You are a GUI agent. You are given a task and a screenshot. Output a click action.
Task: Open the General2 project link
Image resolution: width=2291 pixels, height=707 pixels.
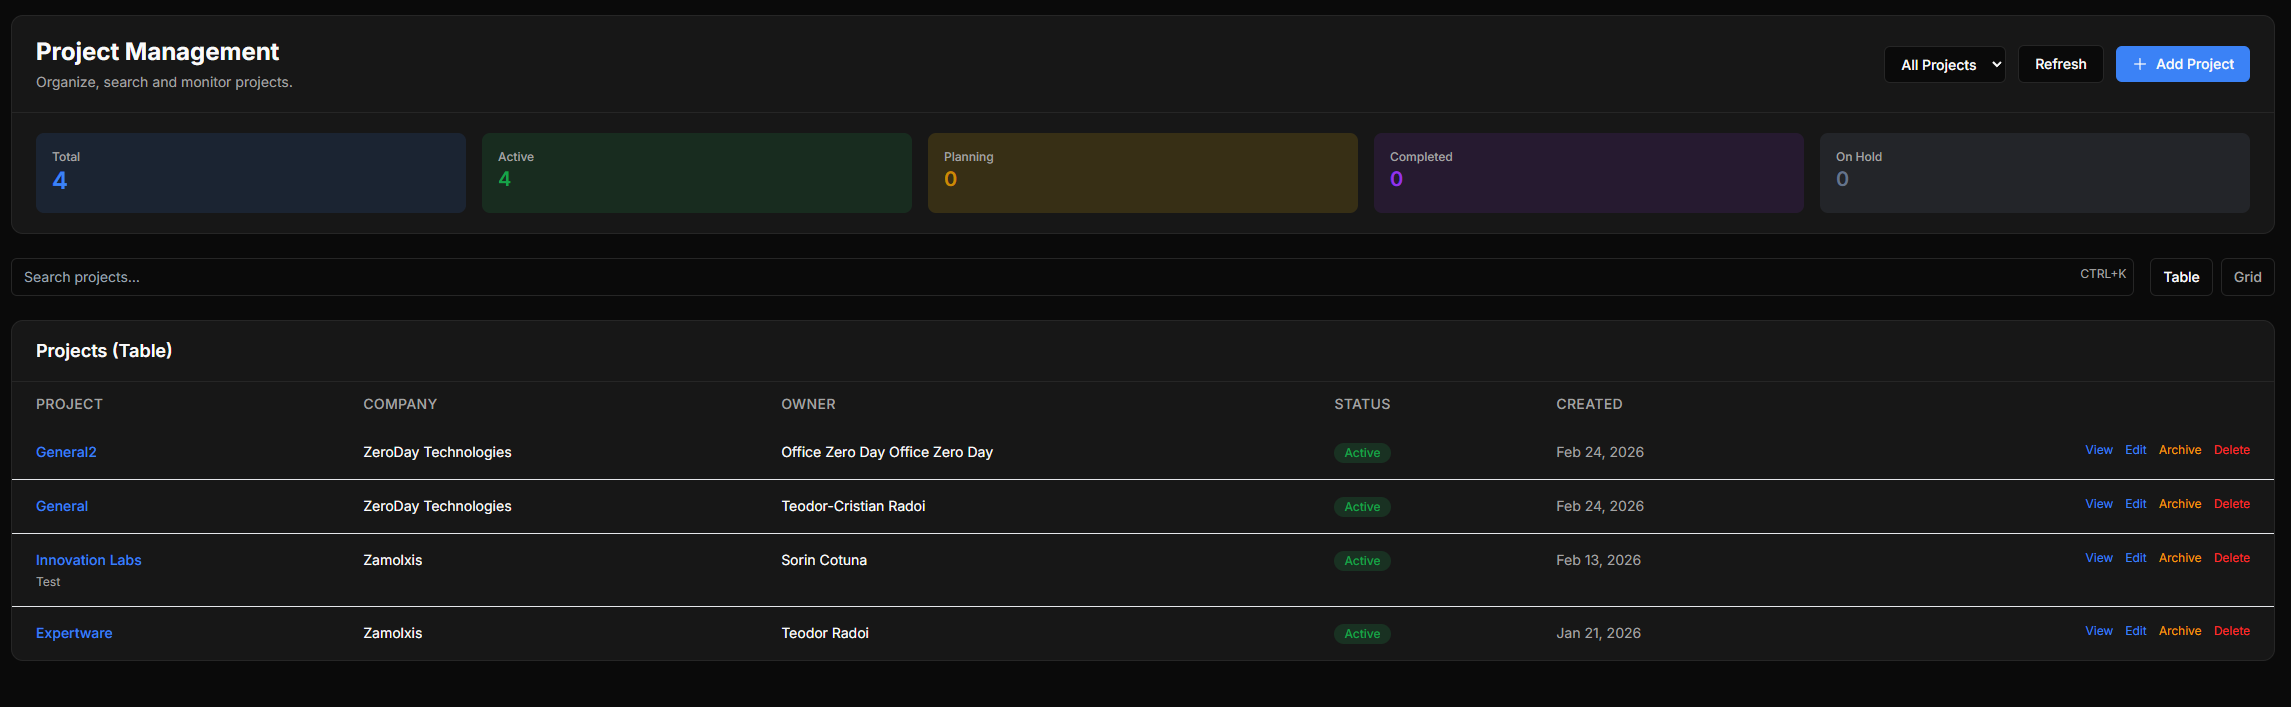point(66,452)
